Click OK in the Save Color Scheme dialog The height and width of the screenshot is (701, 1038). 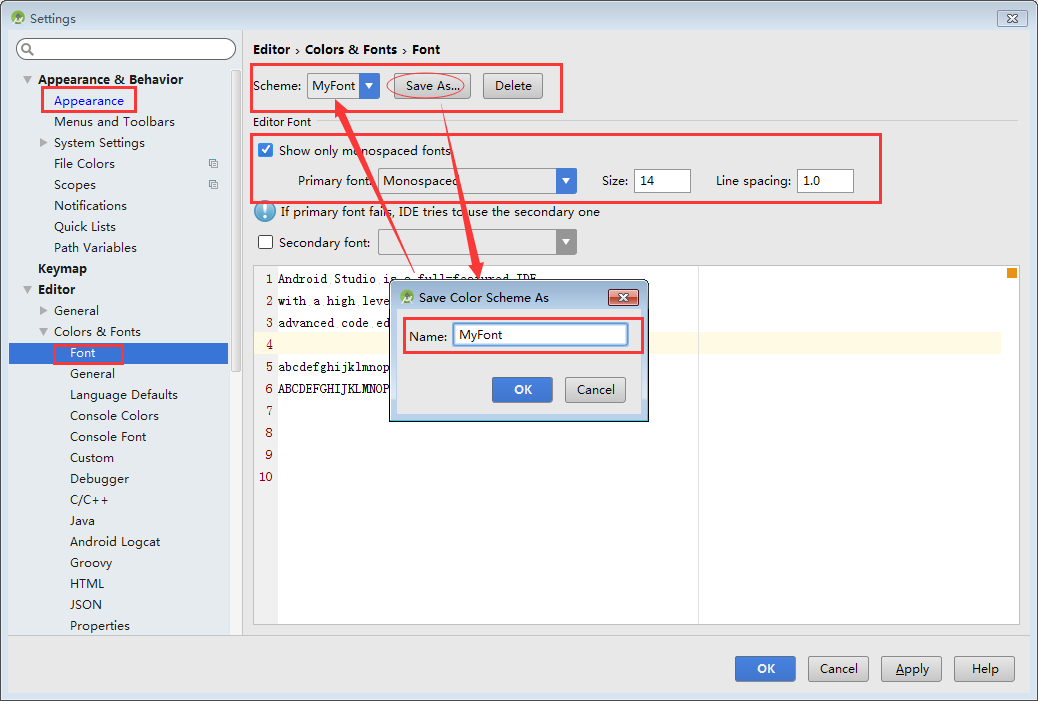coord(522,390)
